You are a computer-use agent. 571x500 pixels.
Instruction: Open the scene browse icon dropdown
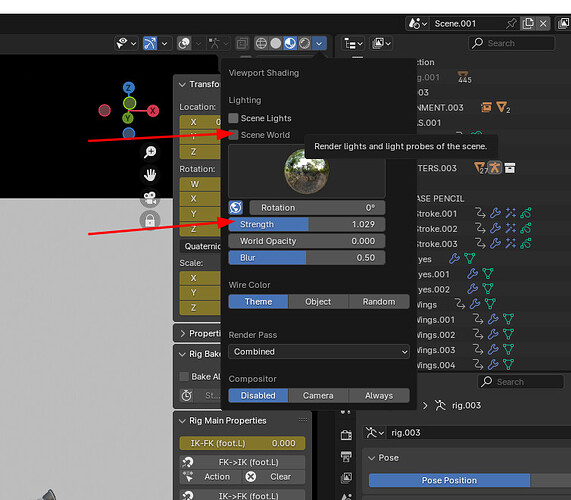pyautogui.click(x=417, y=24)
